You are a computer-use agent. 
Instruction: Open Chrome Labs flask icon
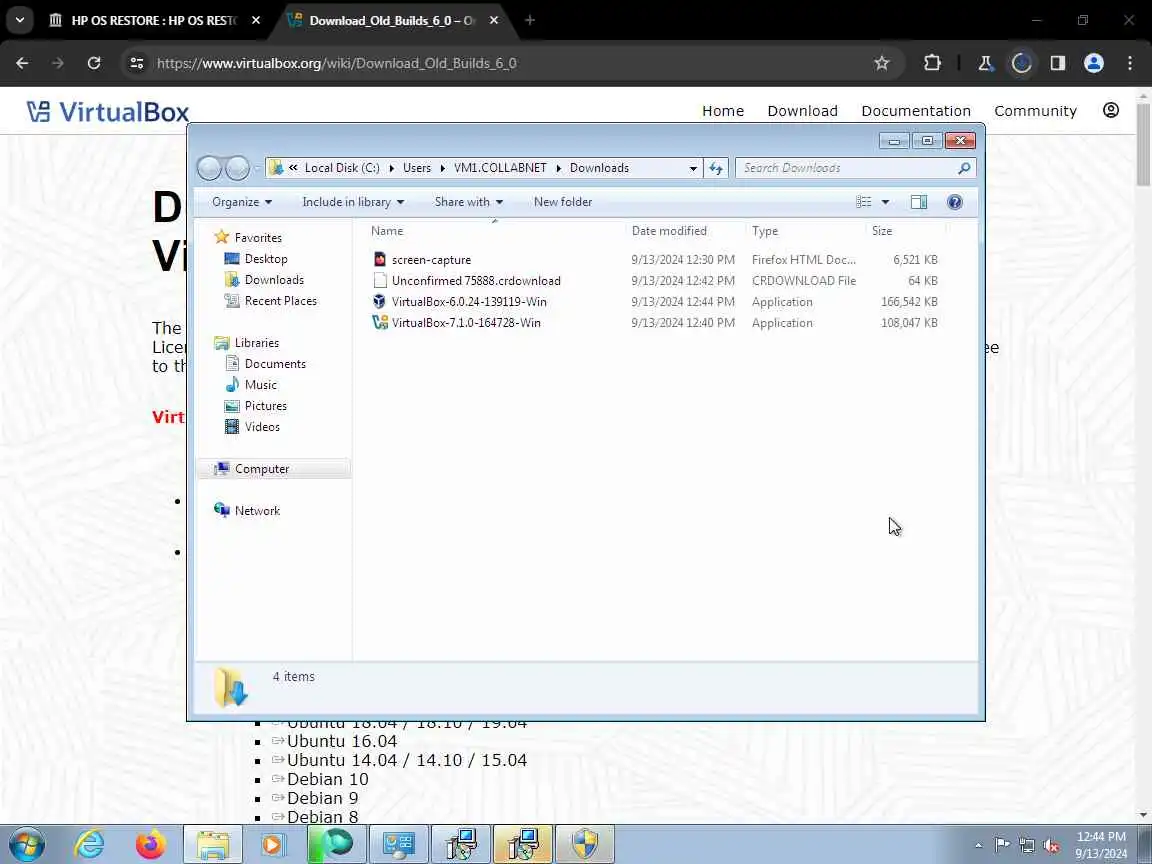click(985, 63)
